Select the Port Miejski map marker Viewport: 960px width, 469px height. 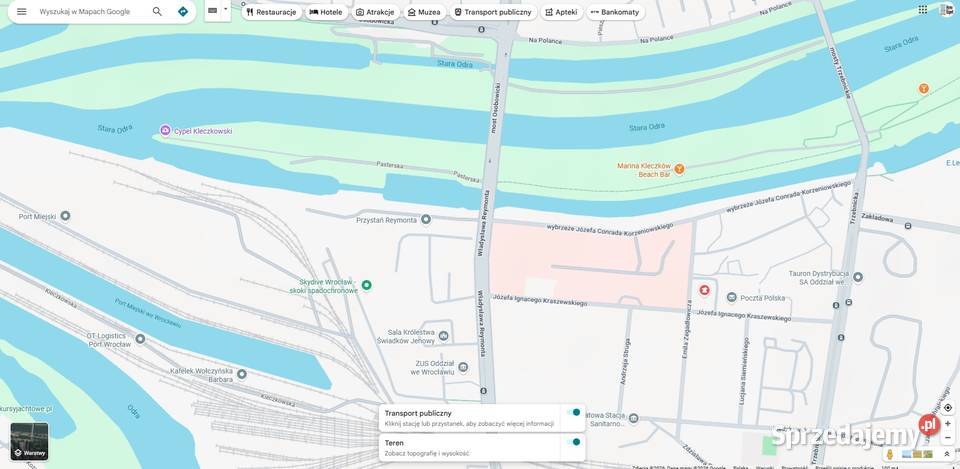[65, 216]
